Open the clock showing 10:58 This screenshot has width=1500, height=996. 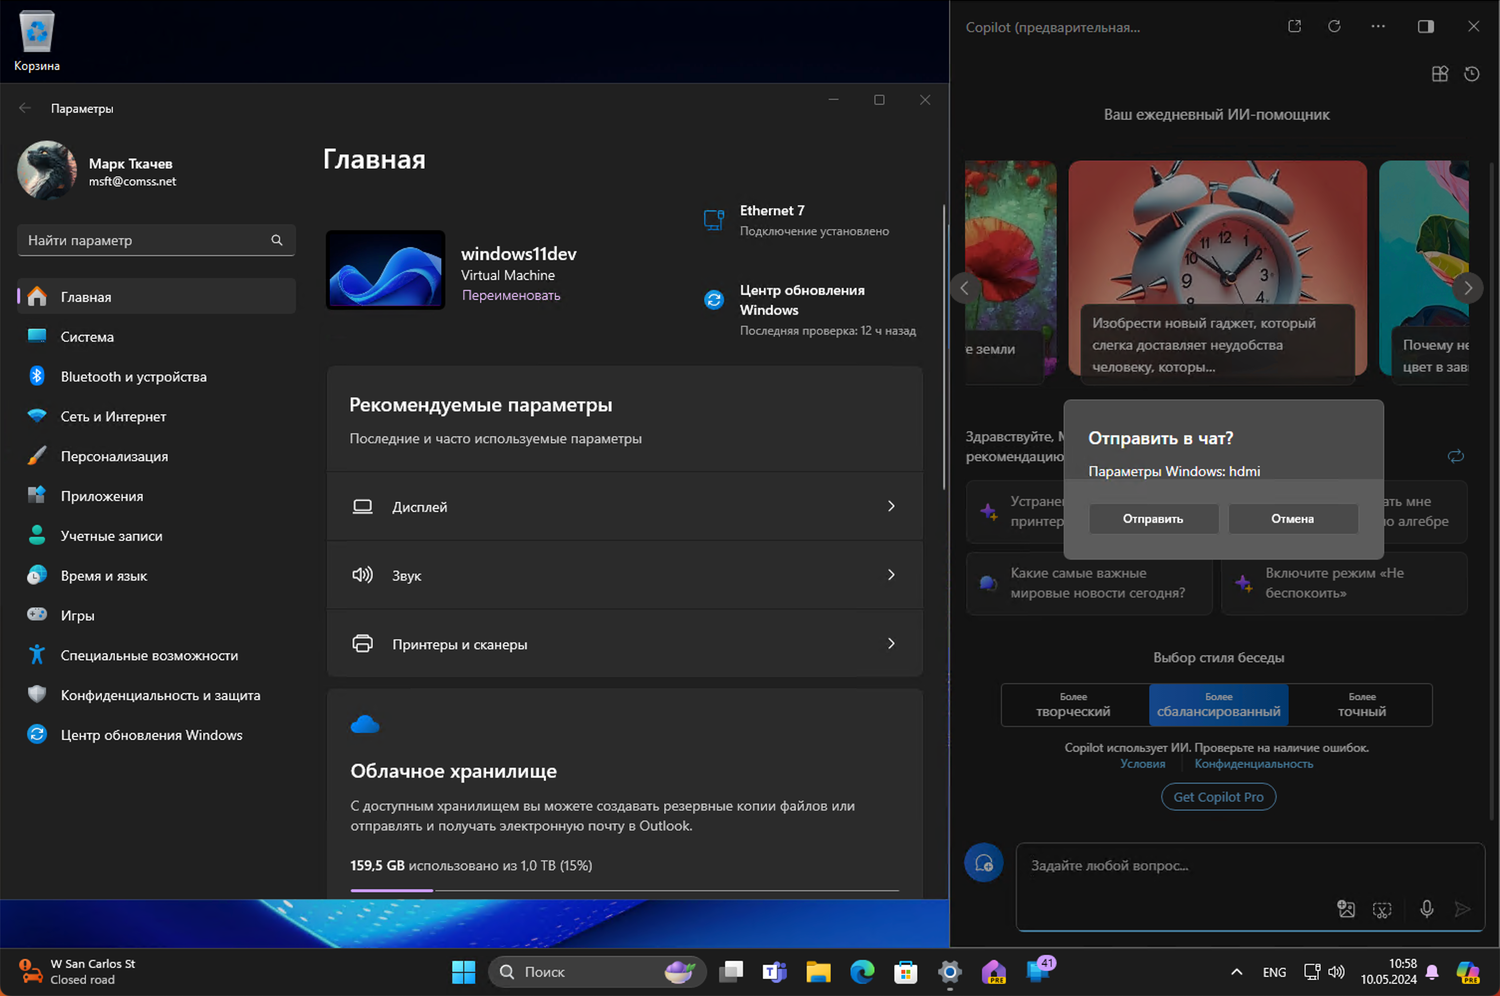[1389, 972]
